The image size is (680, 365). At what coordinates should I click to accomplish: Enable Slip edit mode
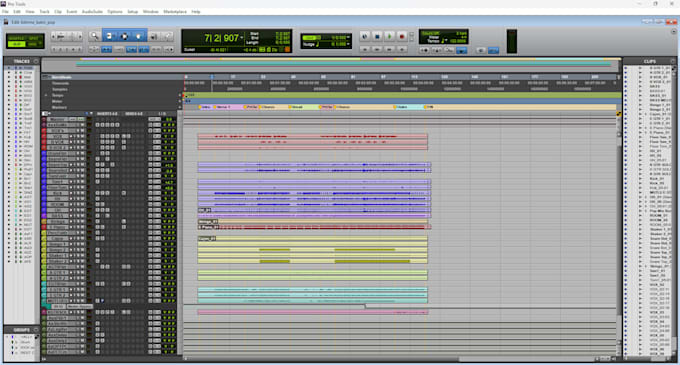pyautogui.click(x=16, y=44)
